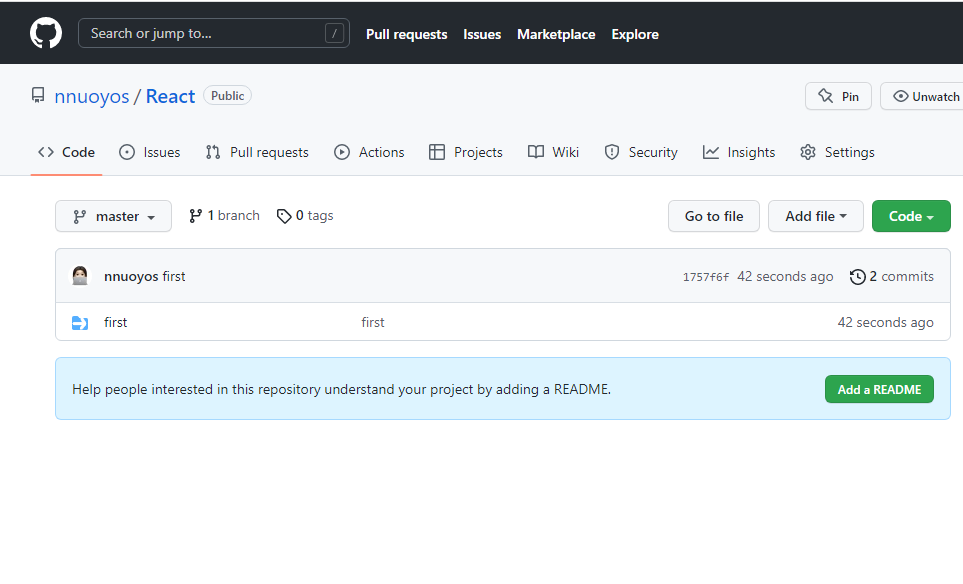Screen dimensions: 963x584
Task: Open the Security tab
Action: tap(641, 152)
